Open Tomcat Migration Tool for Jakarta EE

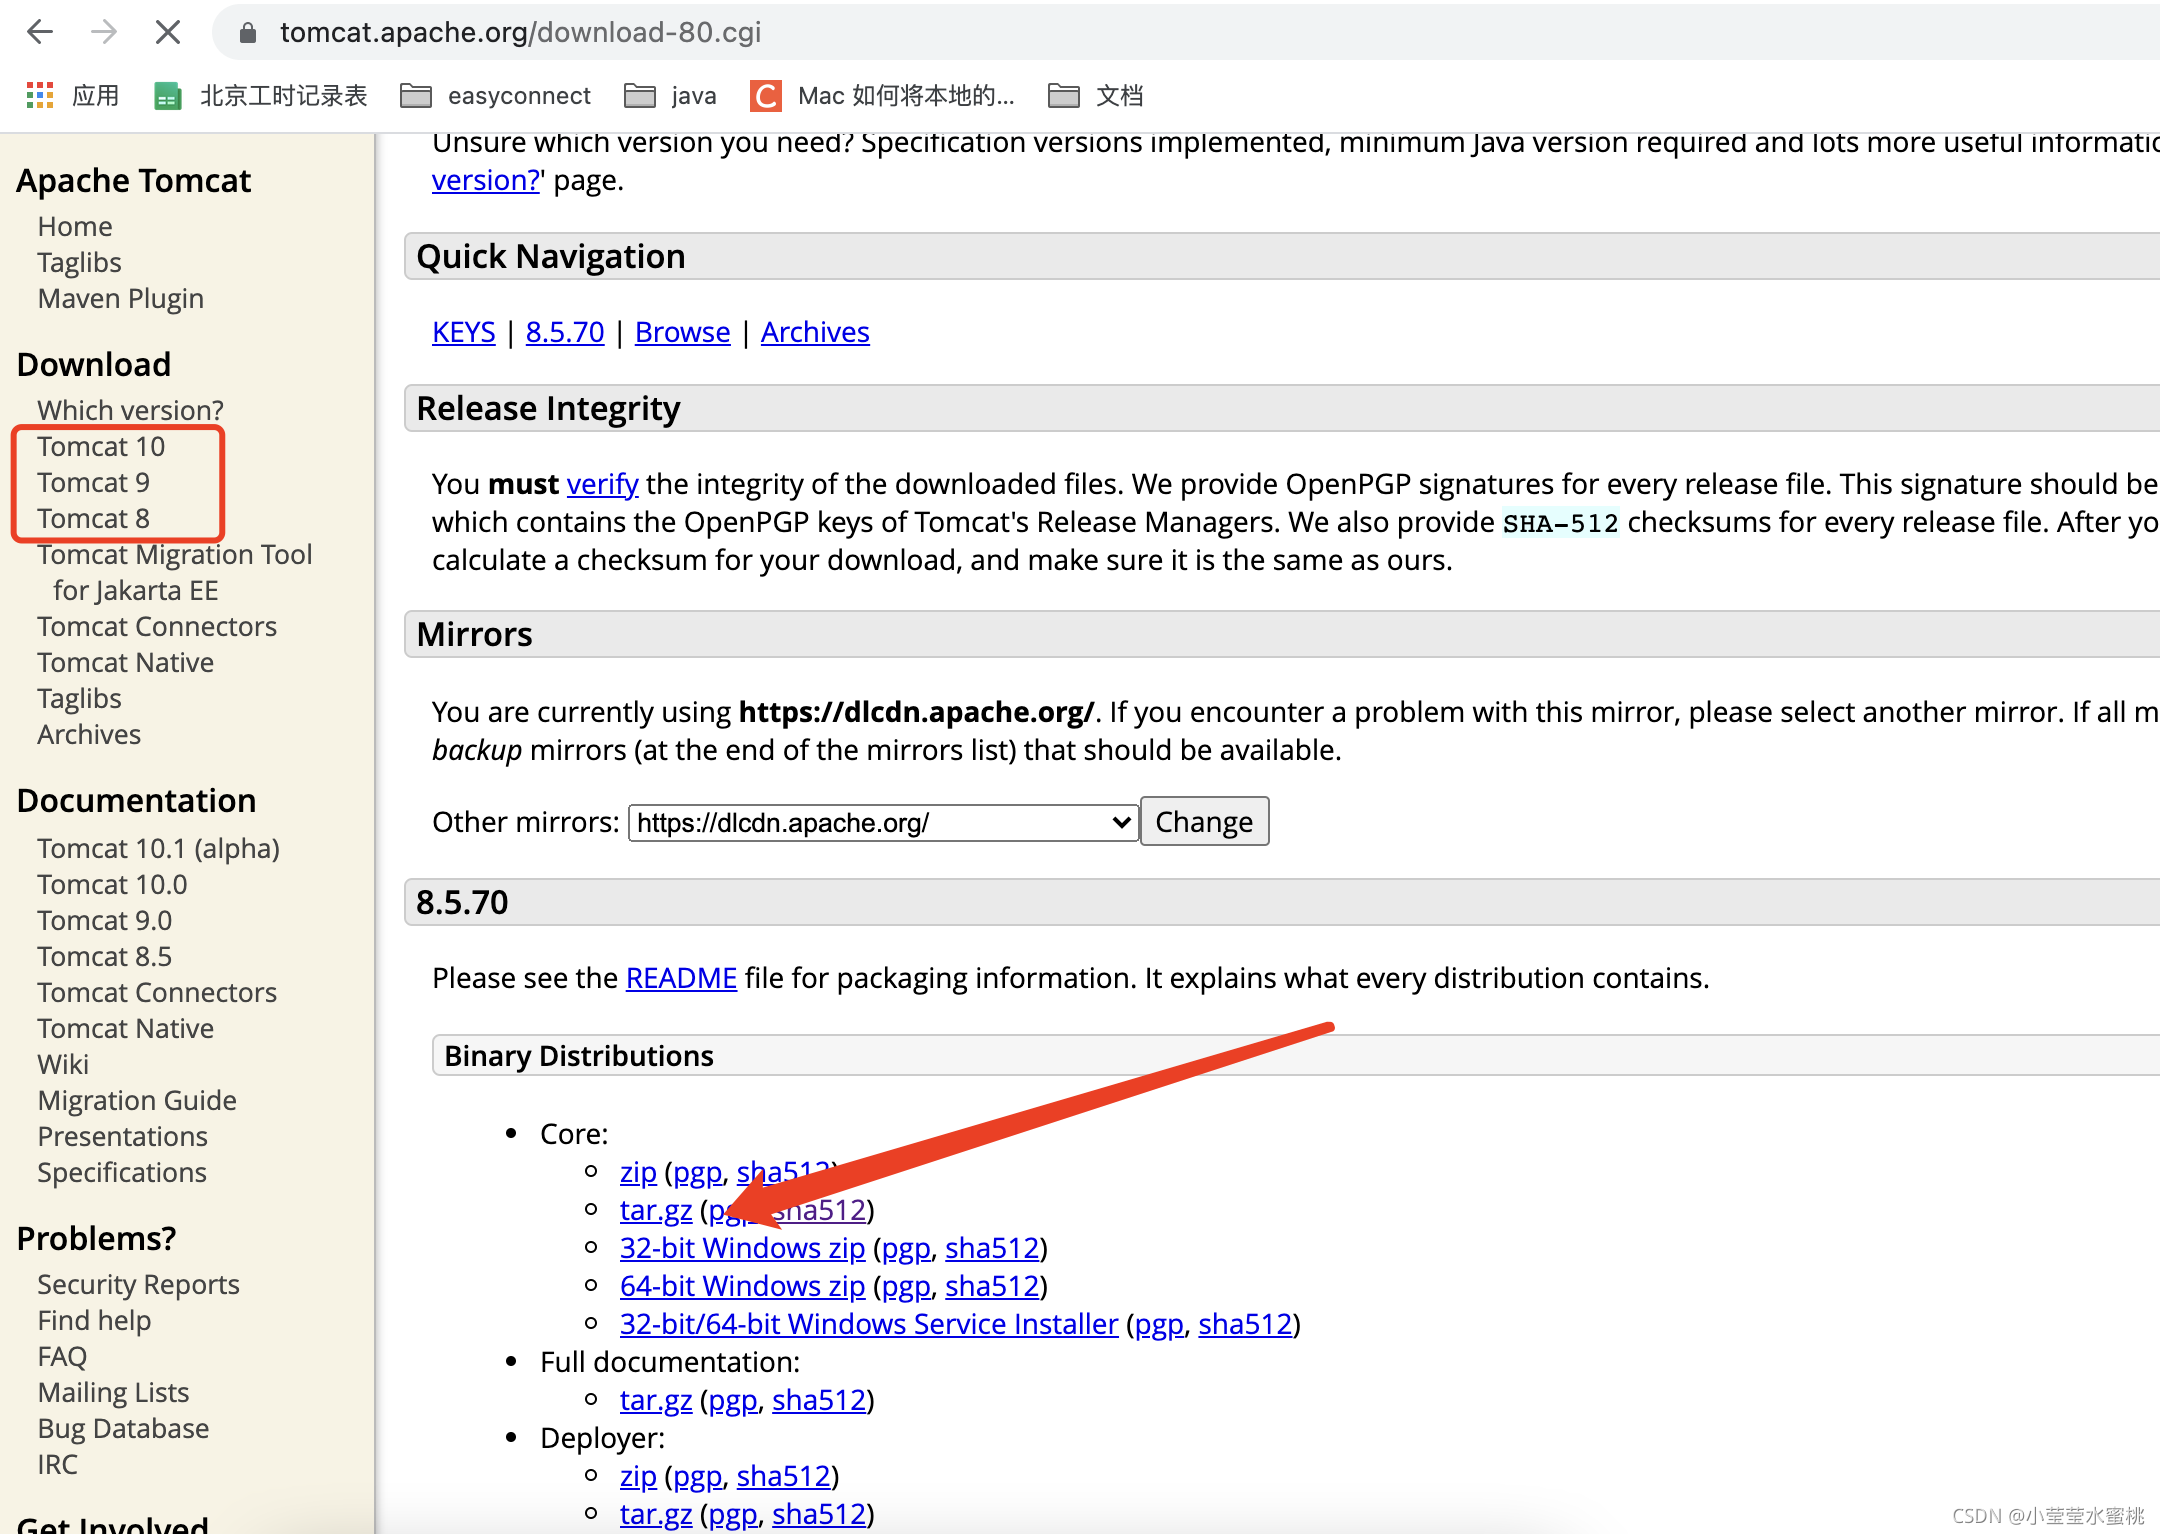click(x=175, y=573)
